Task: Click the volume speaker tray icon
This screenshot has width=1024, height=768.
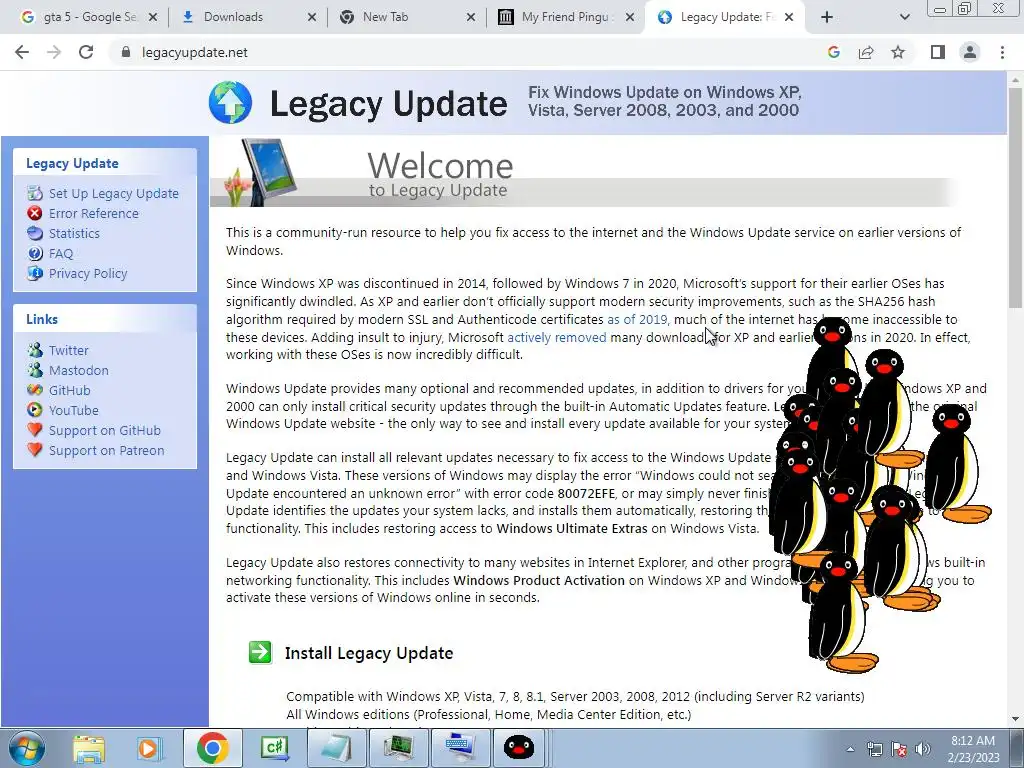Action: [922, 749]
